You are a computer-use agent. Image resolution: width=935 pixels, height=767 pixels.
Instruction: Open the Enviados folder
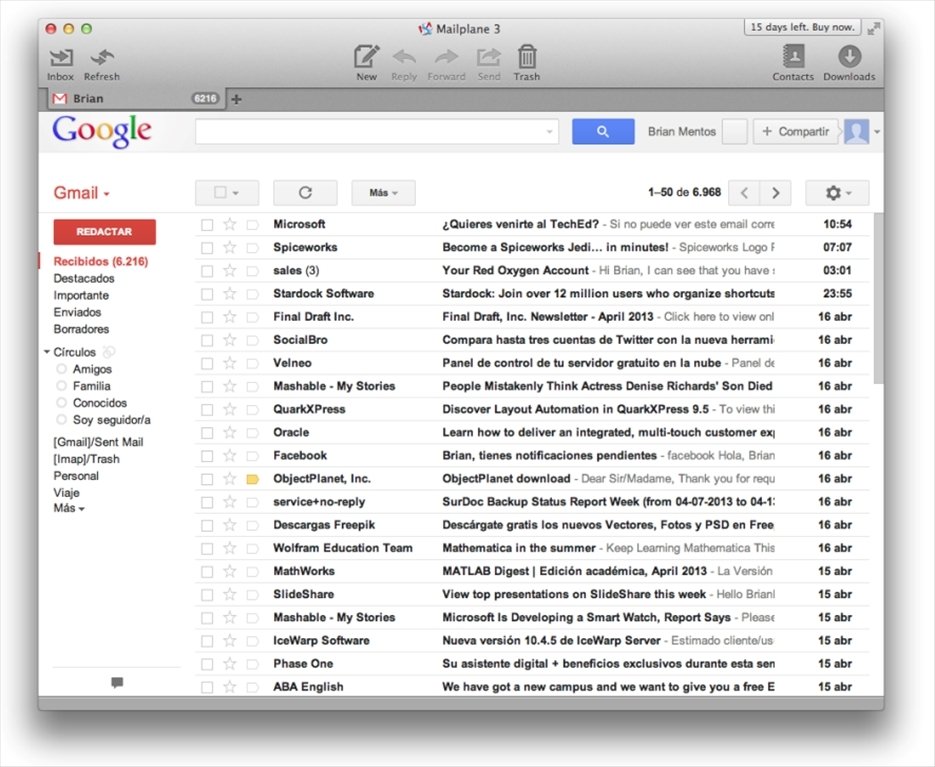click(77, 312)
